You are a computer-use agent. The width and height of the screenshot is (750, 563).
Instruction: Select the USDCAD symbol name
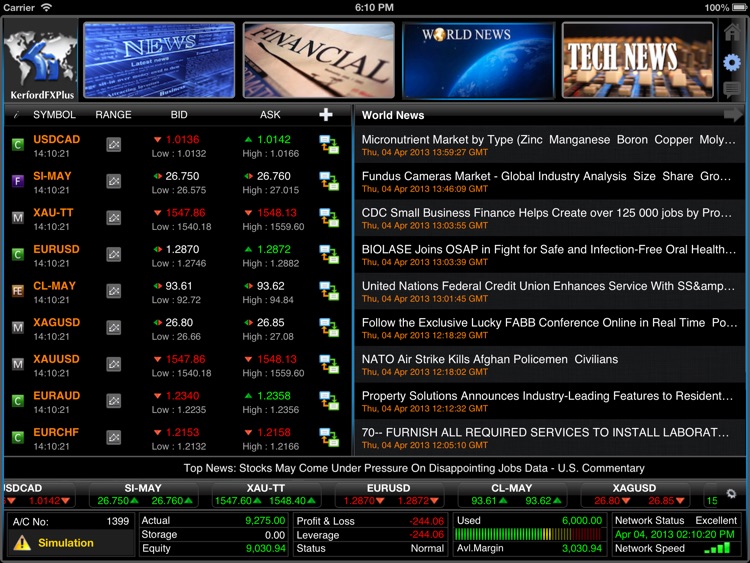pyautogui.click(x=56, y=139)
